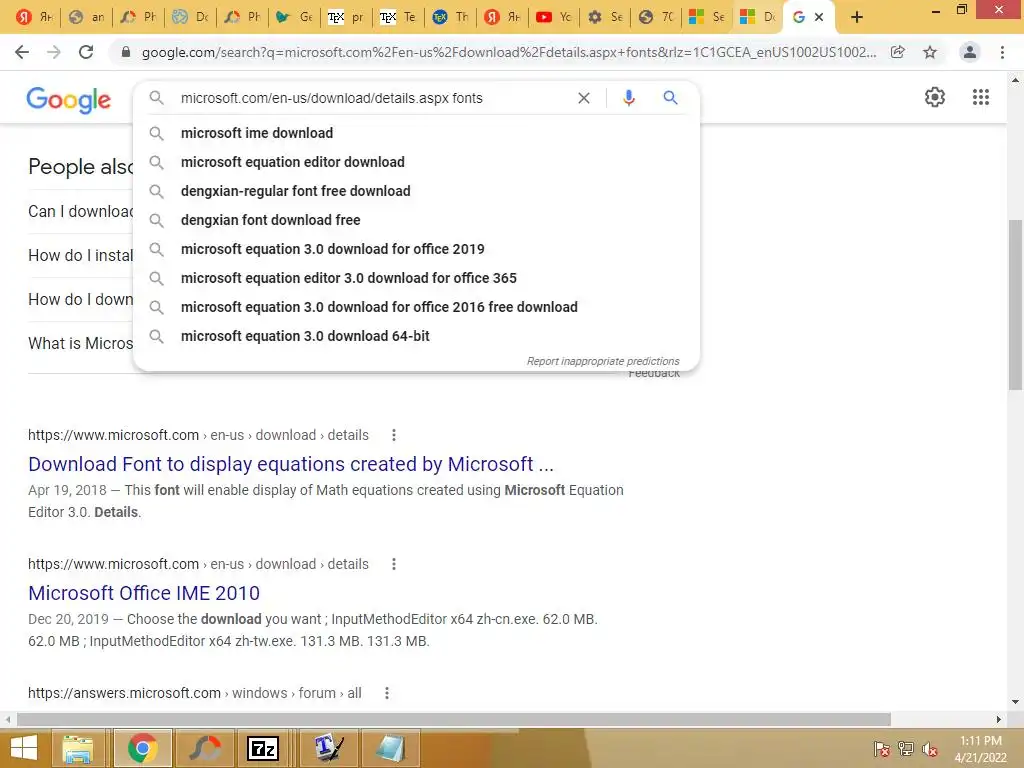
Task: Switch to the 'an' globe tab
Action: [x=86, y=17]
